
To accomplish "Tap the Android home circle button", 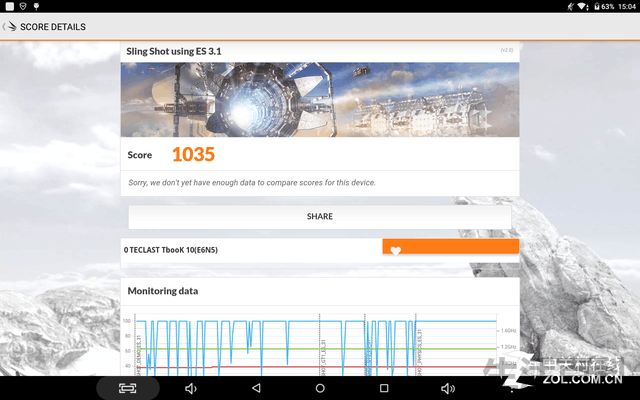I will pos(320,388).
